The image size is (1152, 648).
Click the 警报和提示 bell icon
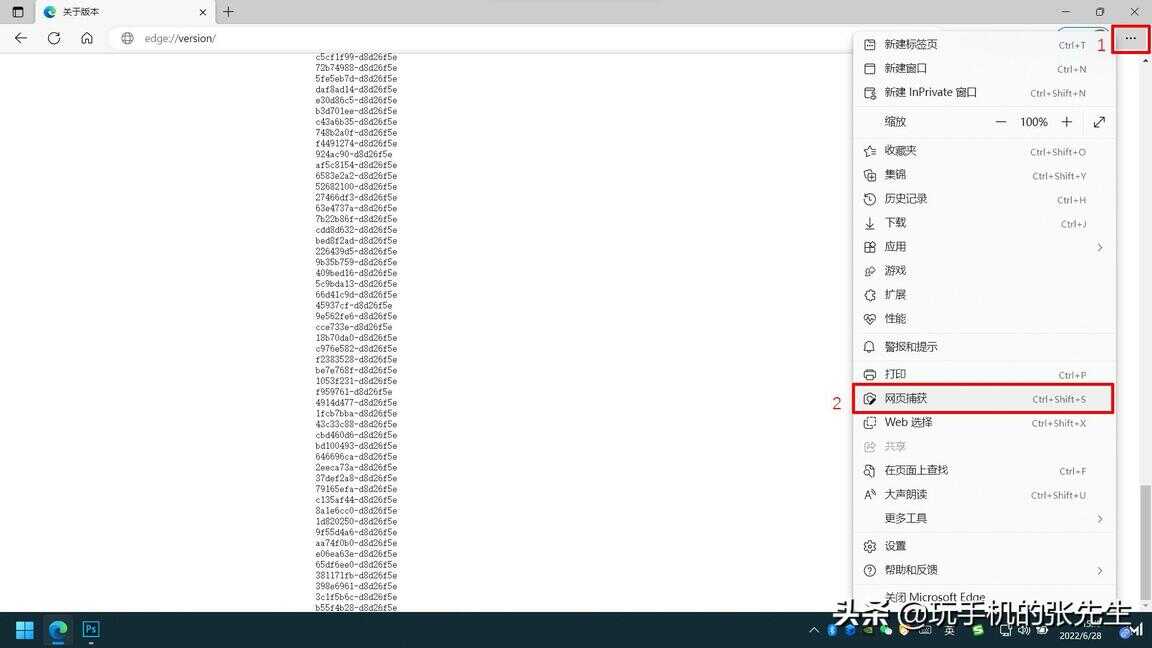870,347
